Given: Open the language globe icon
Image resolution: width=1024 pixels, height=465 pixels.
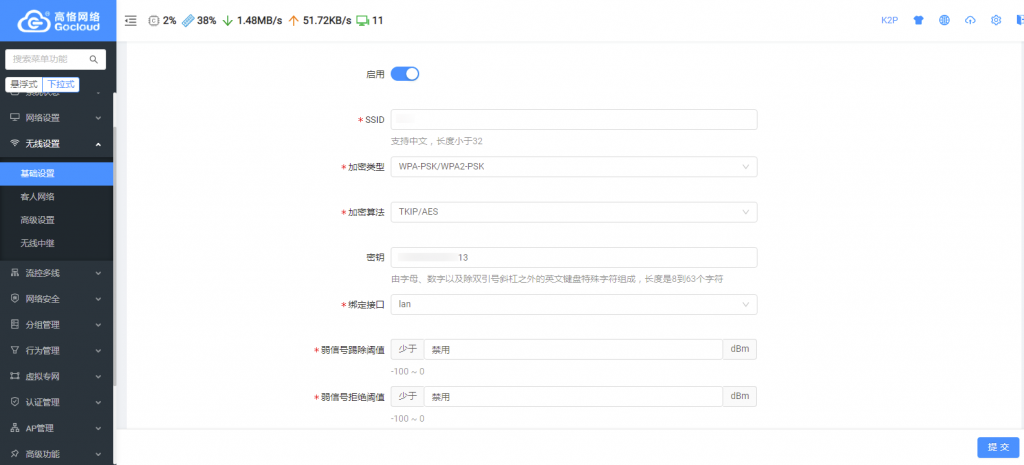Looking at the screenshot, I should (x=944, y=20).
